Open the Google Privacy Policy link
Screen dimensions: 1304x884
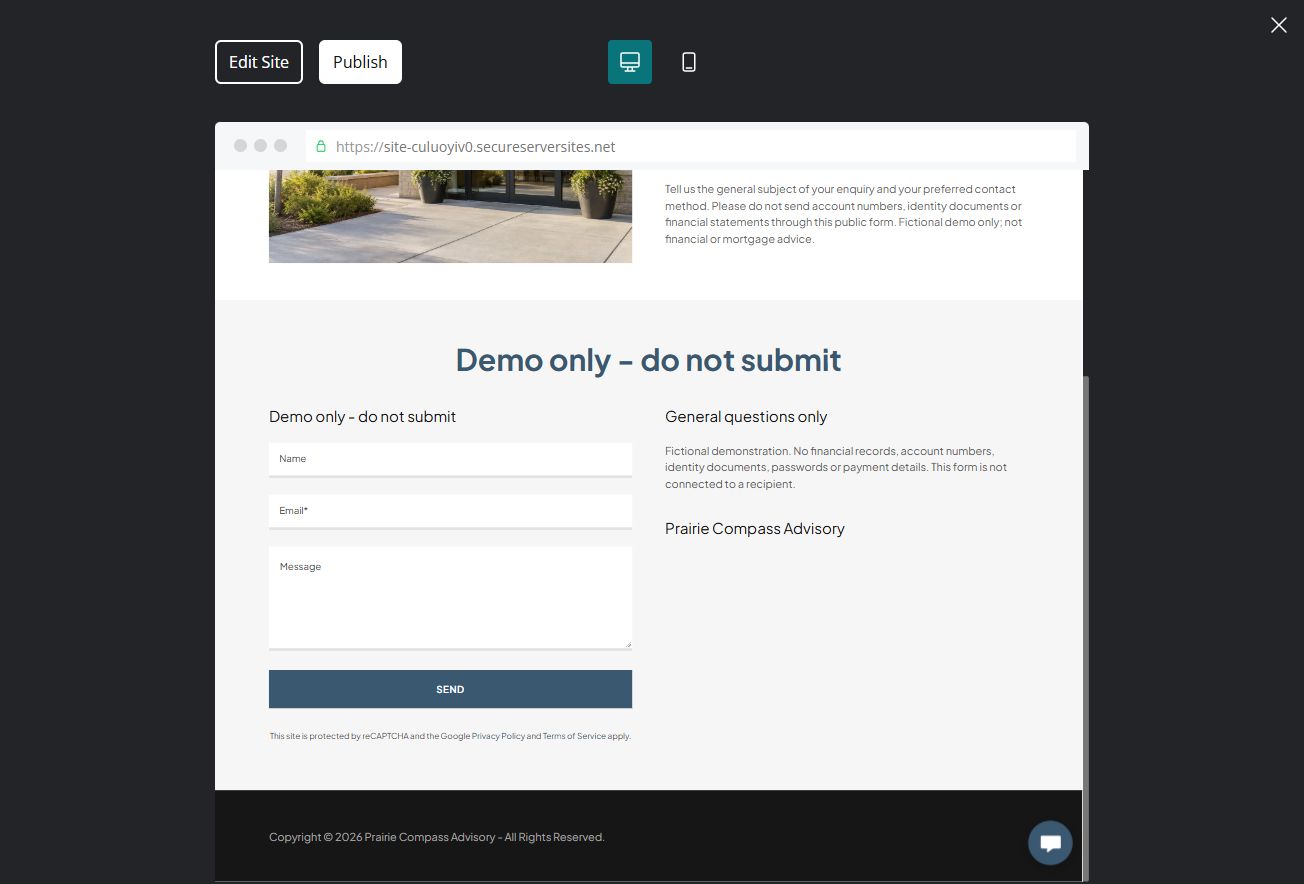[x=498, y=736]
